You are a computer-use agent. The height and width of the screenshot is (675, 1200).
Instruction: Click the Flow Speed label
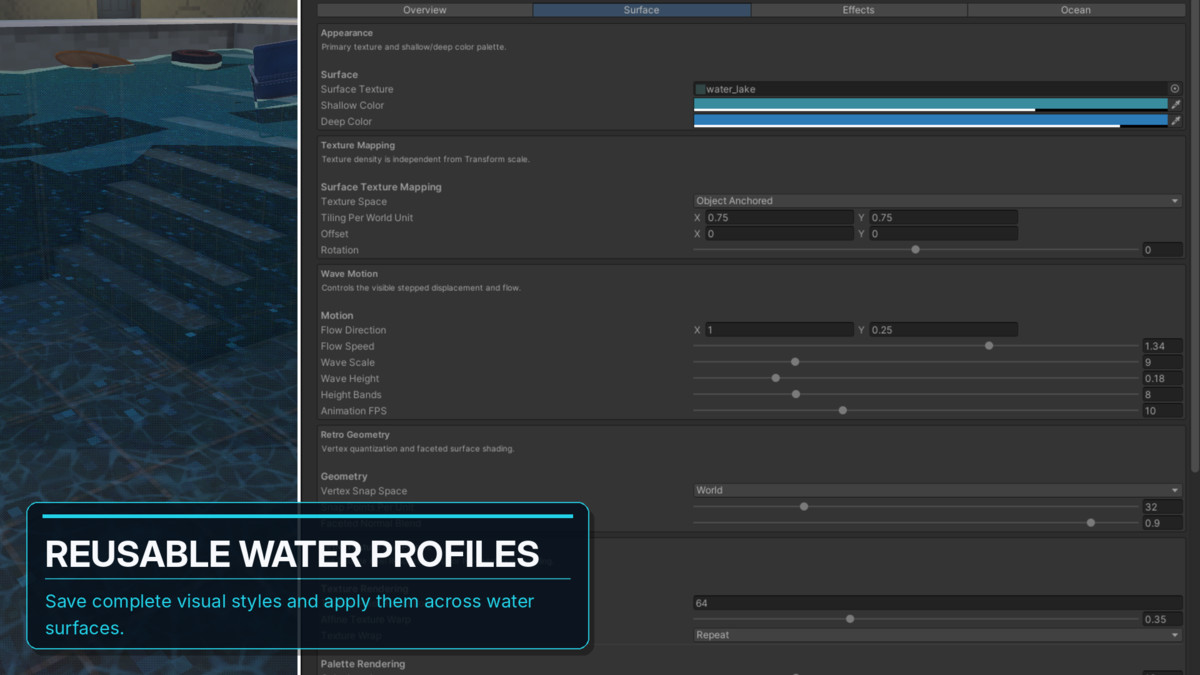(347, 346)
